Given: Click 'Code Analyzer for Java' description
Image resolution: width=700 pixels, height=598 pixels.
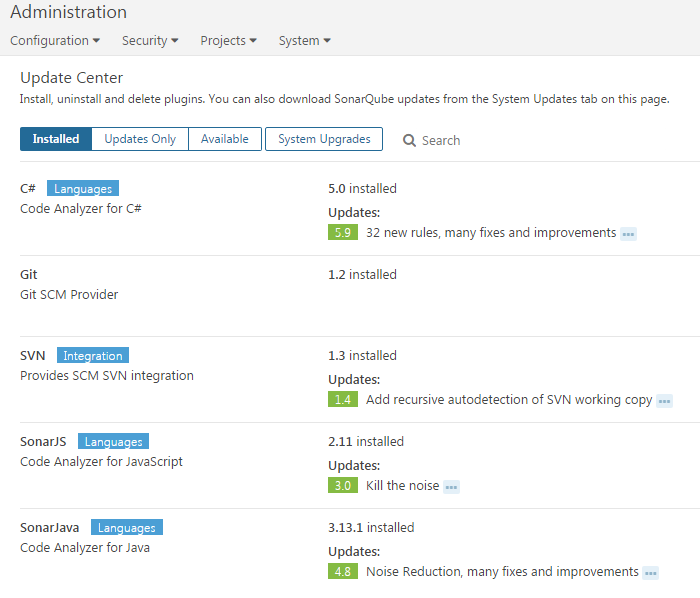Looking at the screenshot, I should pos(85,548).
